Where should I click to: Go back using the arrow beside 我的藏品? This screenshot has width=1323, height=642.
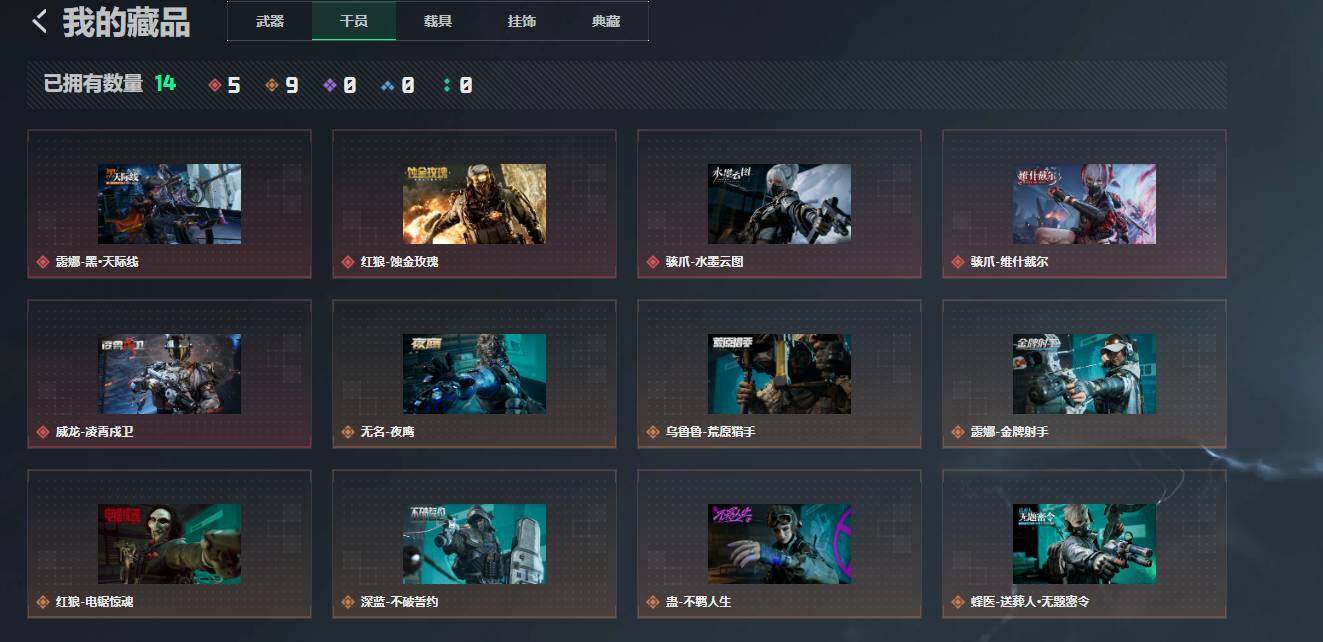[39, 22]
